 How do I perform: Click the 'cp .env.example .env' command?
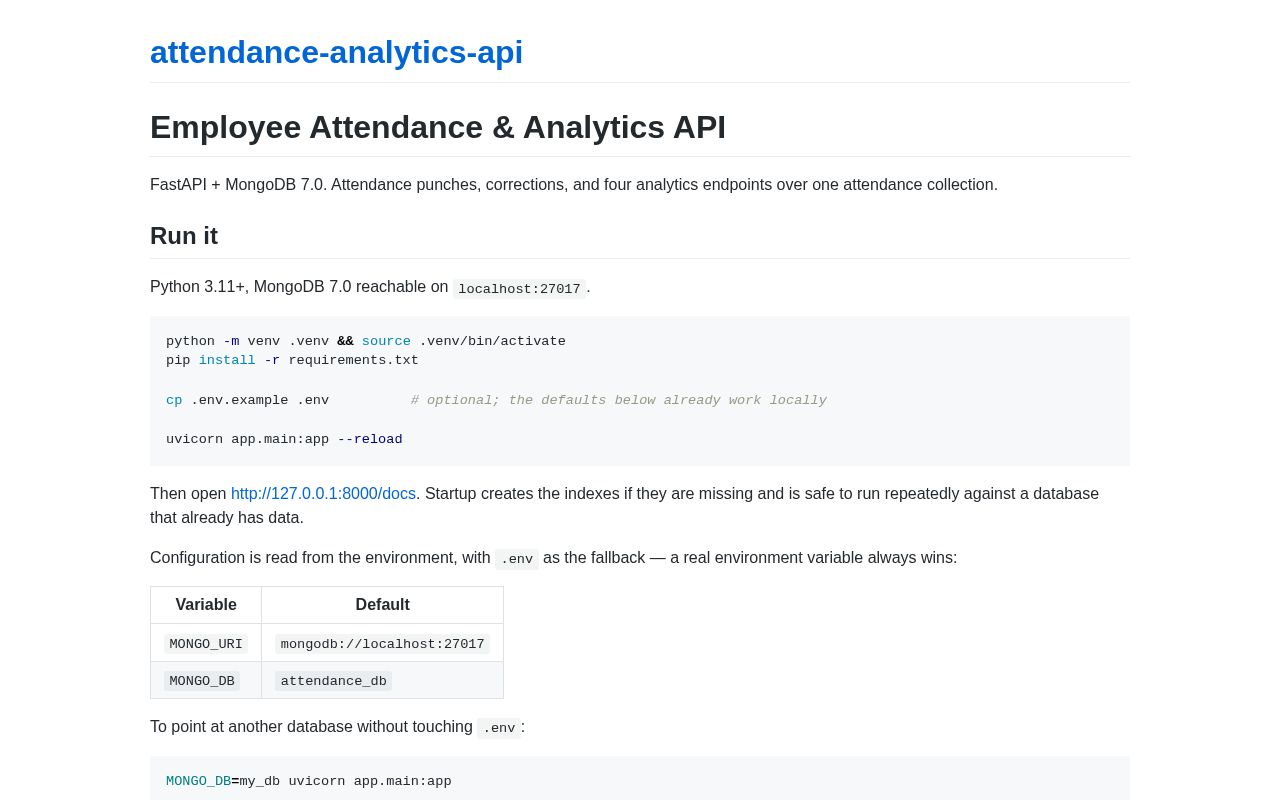click(247, 401)
